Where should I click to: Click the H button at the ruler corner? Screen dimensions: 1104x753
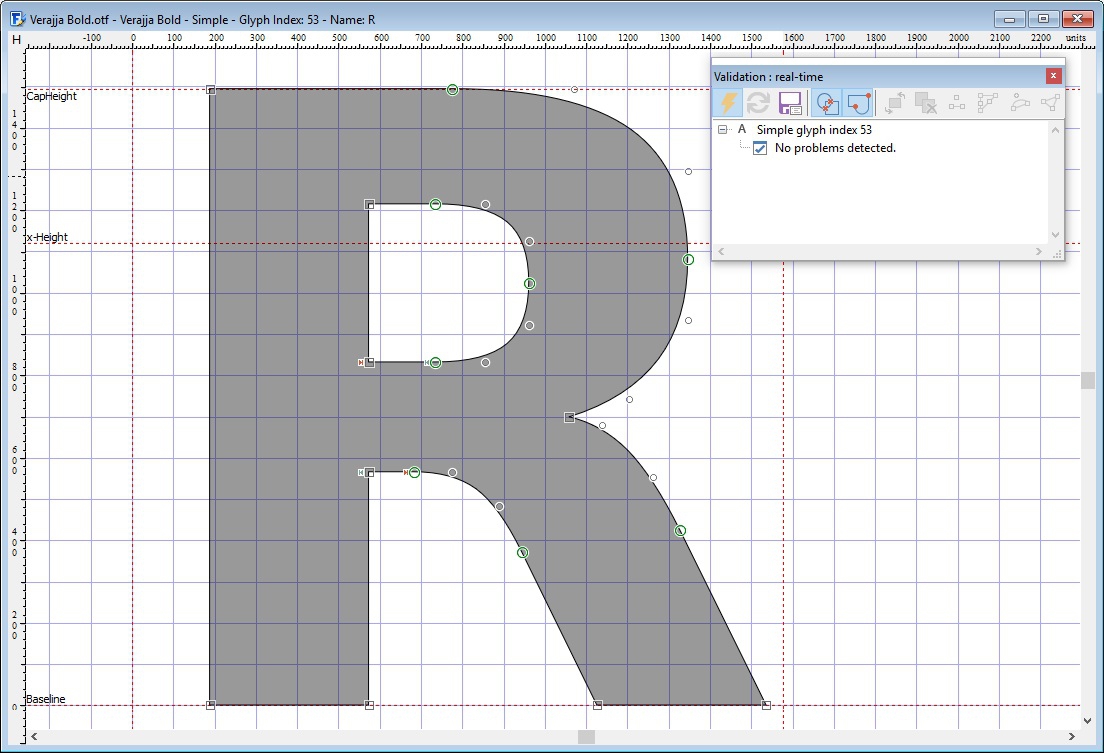(x=16, y=39)
